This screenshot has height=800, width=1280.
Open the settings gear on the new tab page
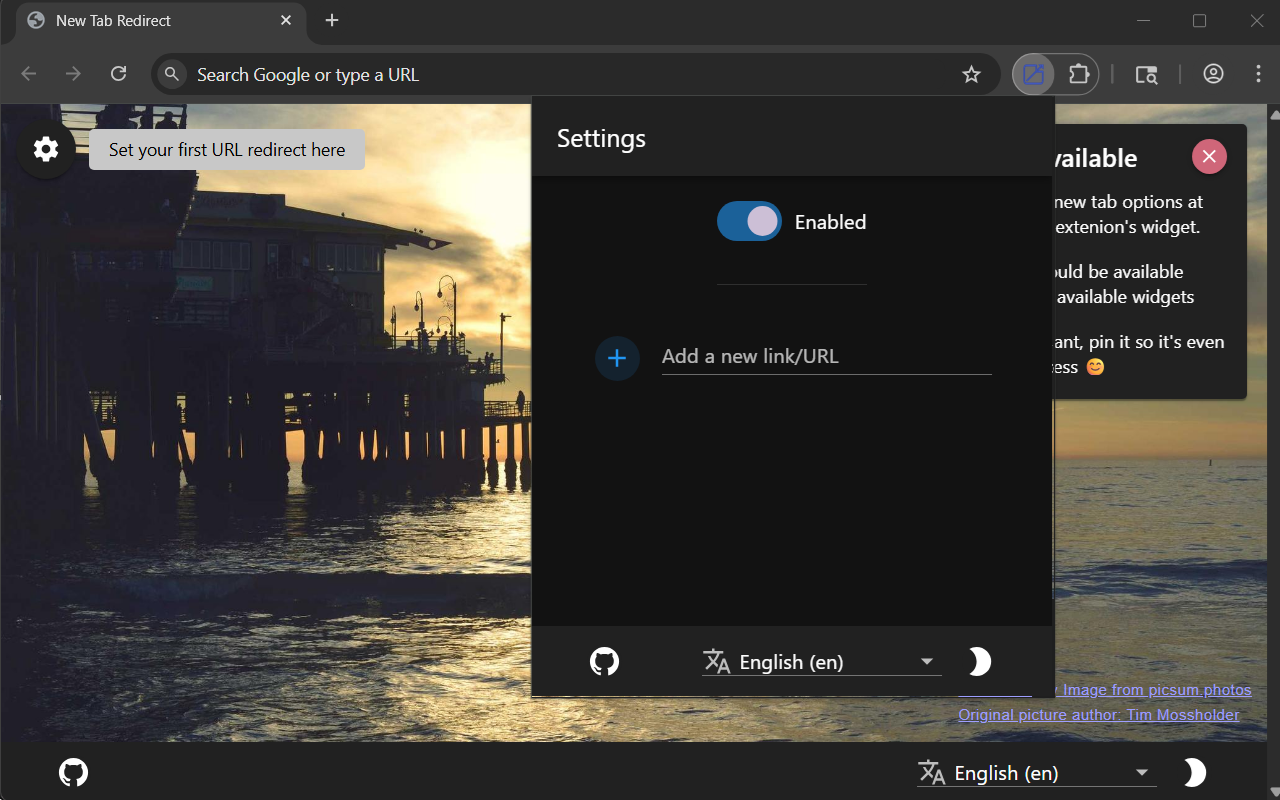45,148
